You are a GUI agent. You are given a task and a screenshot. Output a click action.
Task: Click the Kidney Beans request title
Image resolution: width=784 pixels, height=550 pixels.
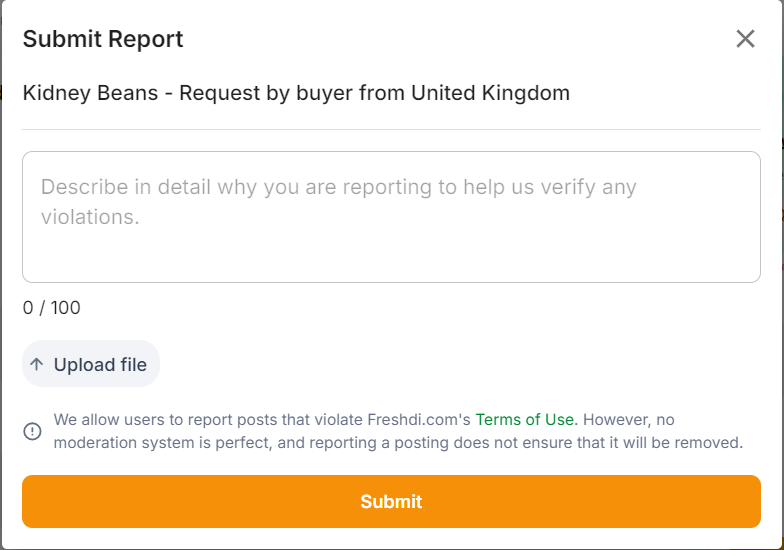296,93
